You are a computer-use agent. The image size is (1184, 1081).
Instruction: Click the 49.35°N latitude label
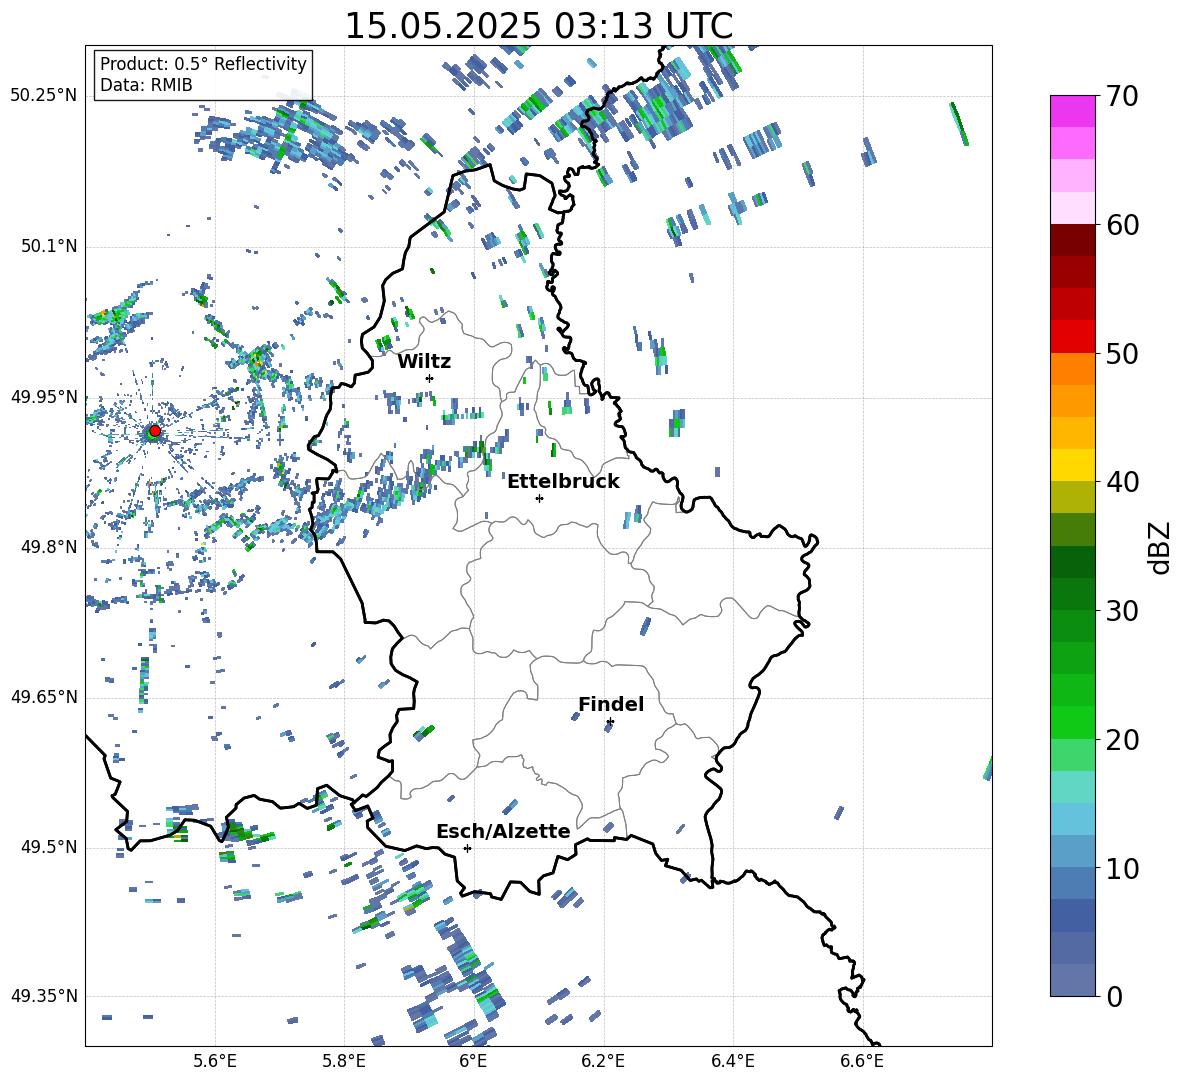point(44,996)
